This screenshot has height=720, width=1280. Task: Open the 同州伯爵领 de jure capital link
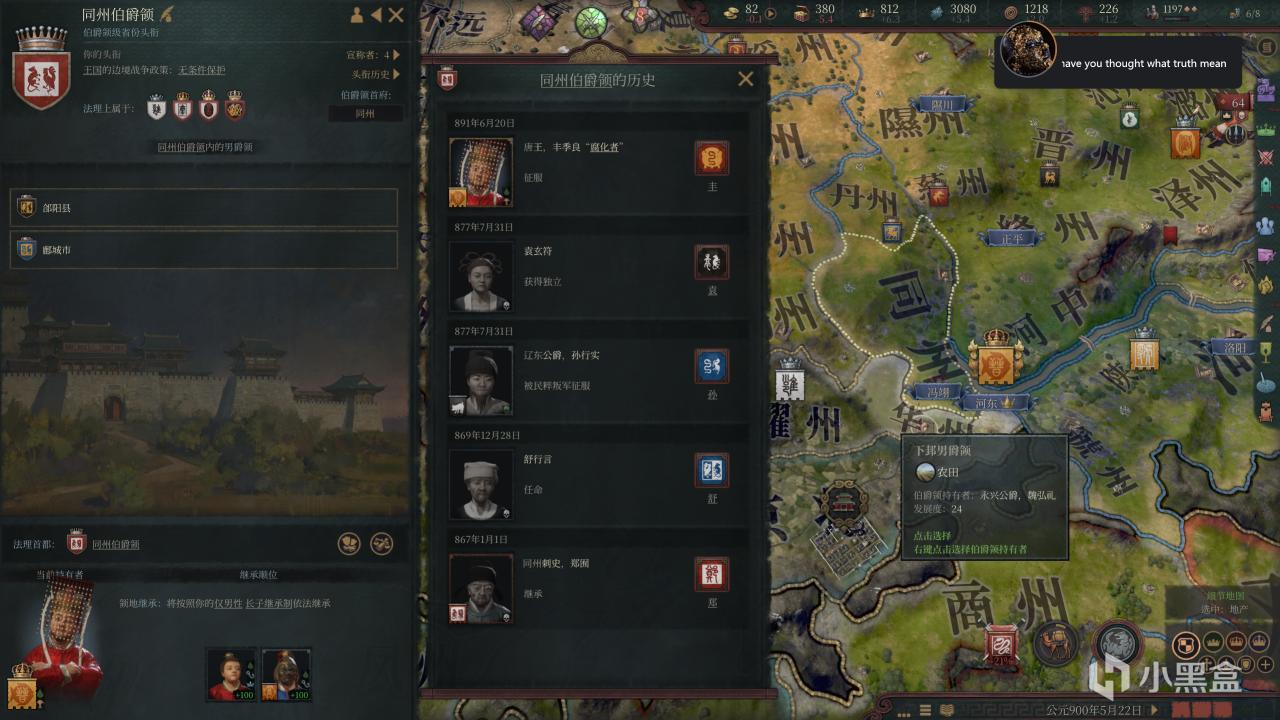click(x=116, y=544)
